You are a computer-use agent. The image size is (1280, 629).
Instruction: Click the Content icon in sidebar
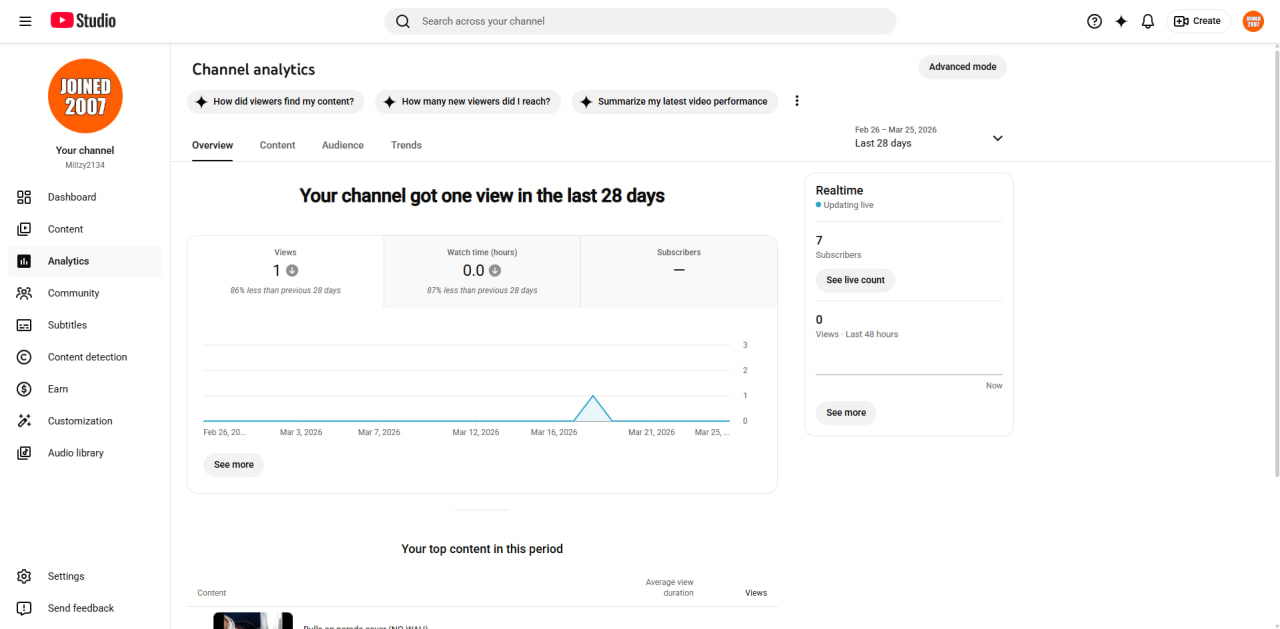pos(24,229)
